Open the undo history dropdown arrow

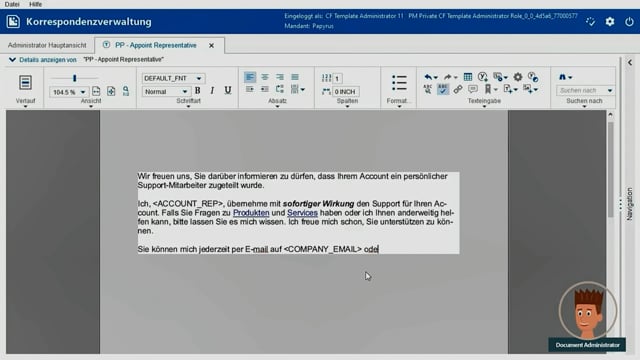[x=436, y=78]
